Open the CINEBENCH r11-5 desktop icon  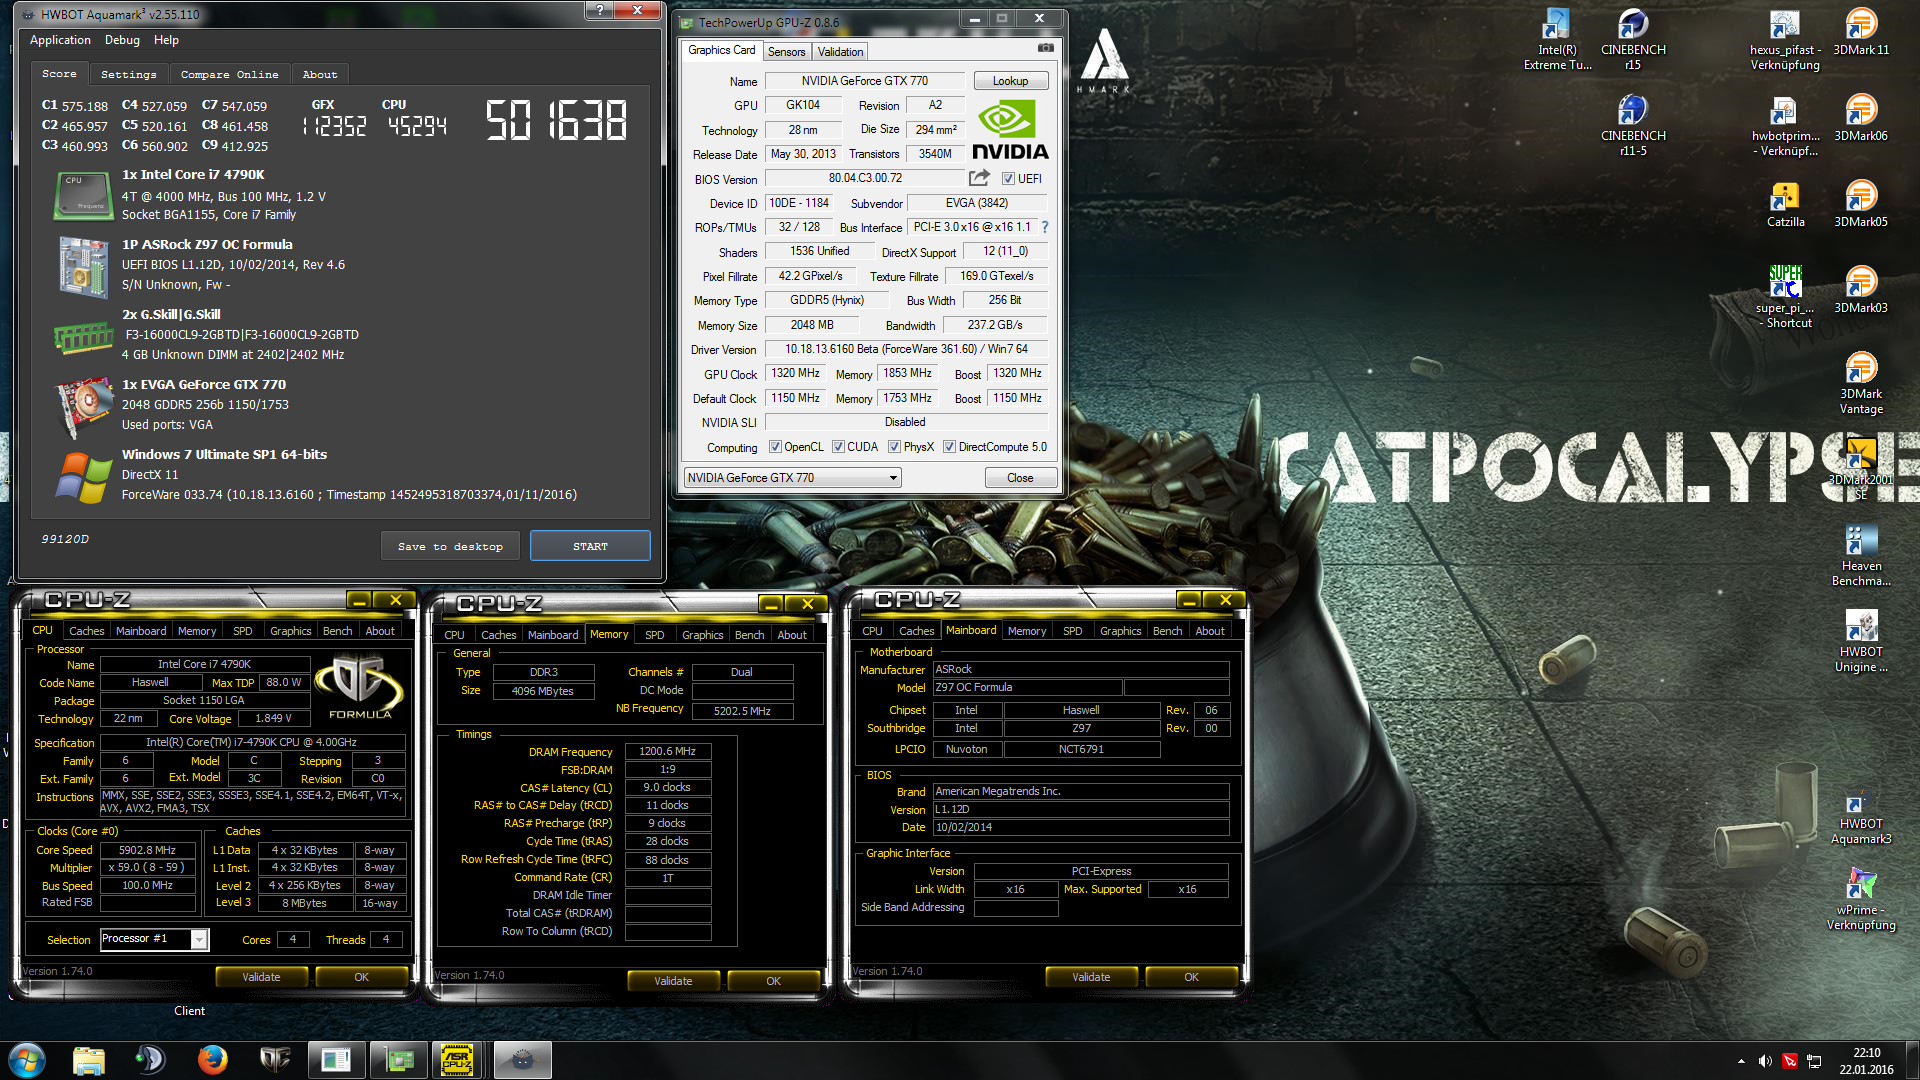[x=1633, y=126]
